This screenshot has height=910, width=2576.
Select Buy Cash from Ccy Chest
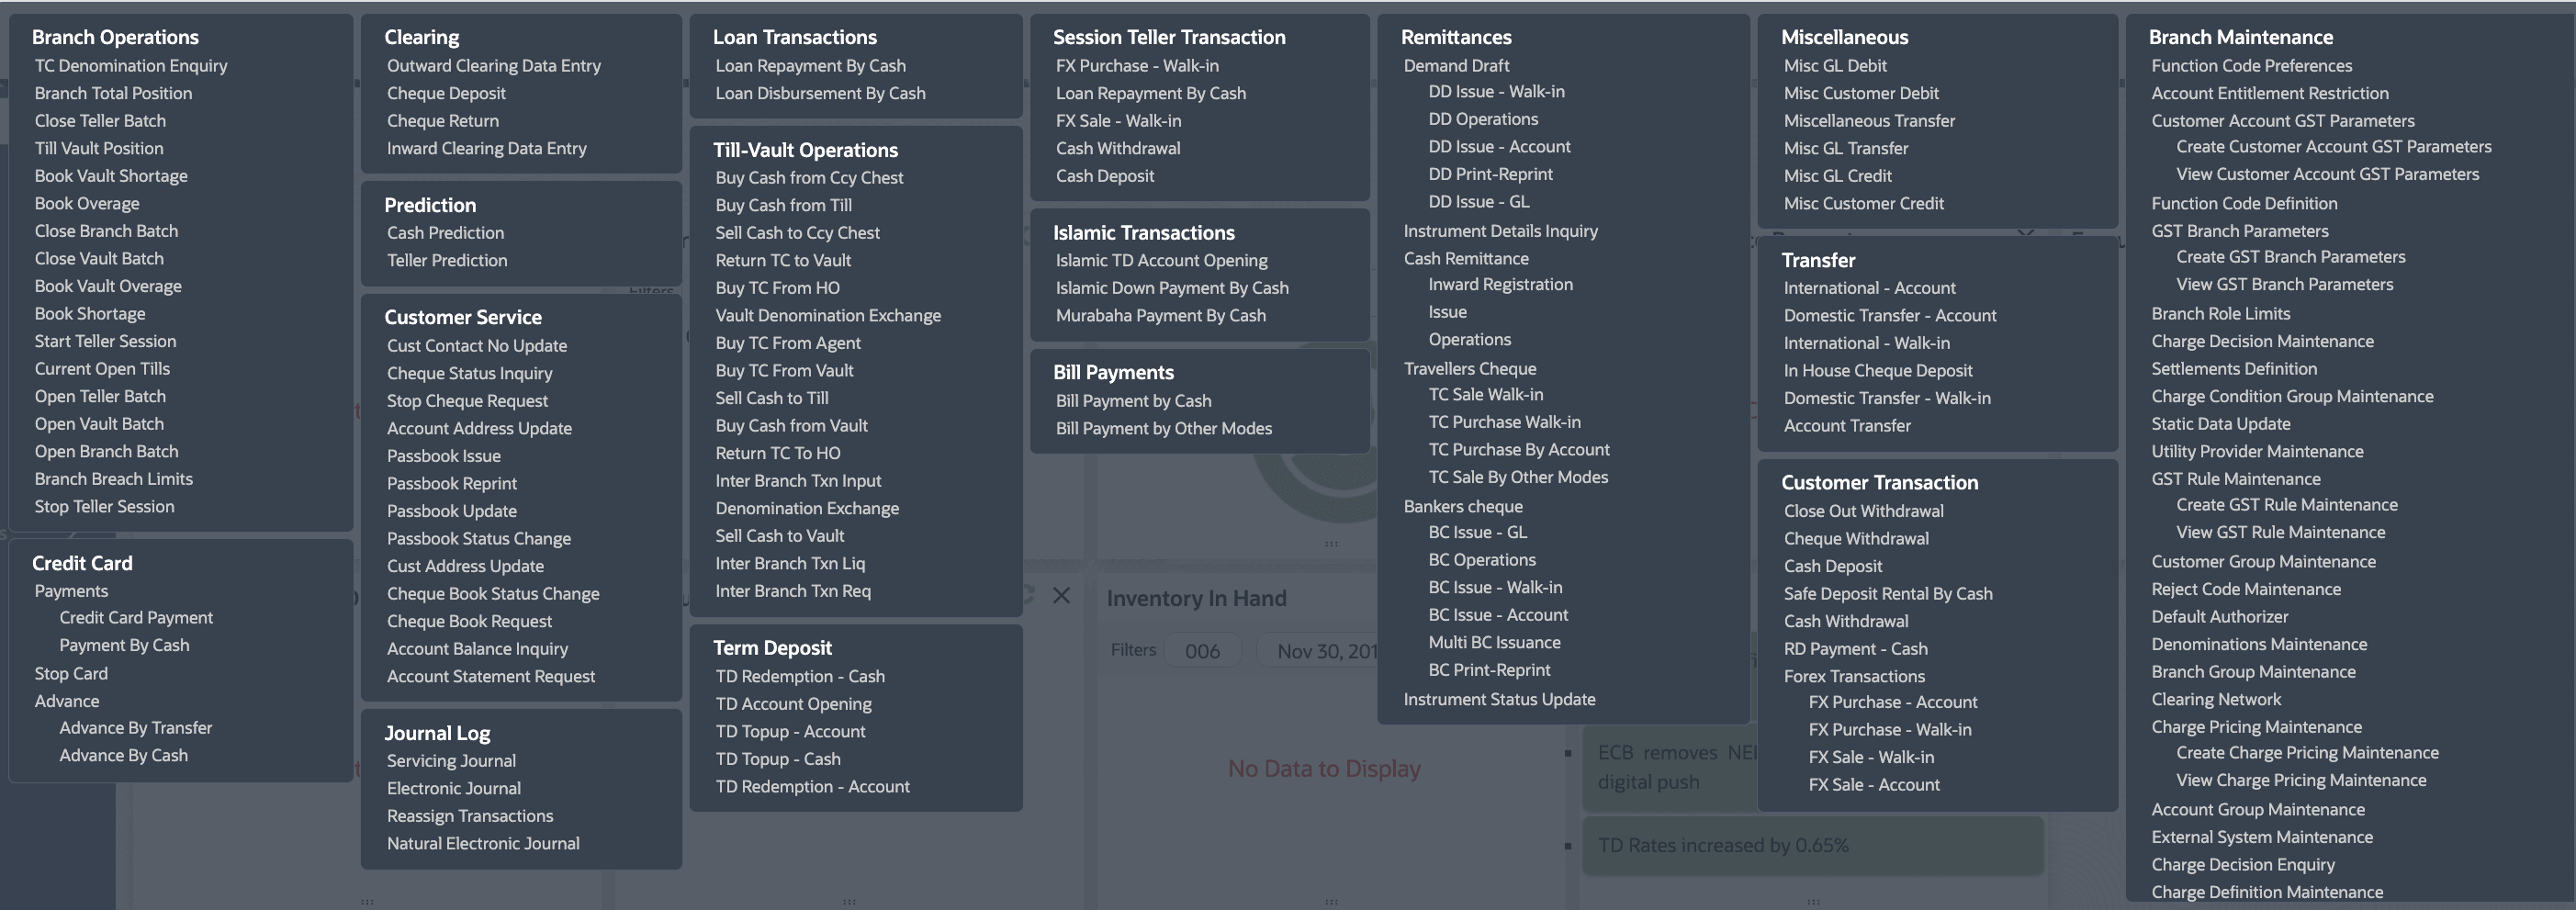(x=809, y=178)
